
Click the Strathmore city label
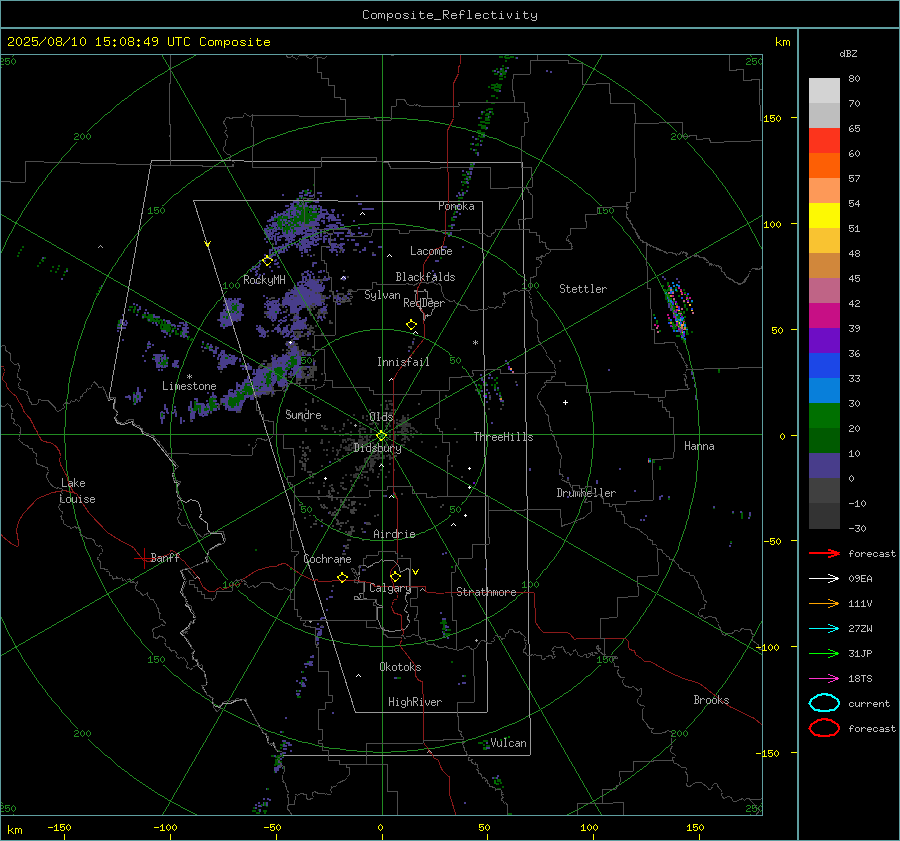point(486,592)
